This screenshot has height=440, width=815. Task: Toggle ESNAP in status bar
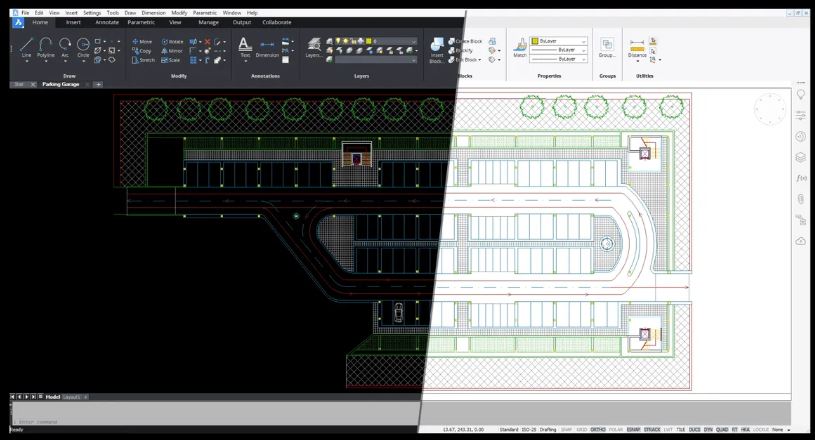pyautogui.click(x=633, y=430)
